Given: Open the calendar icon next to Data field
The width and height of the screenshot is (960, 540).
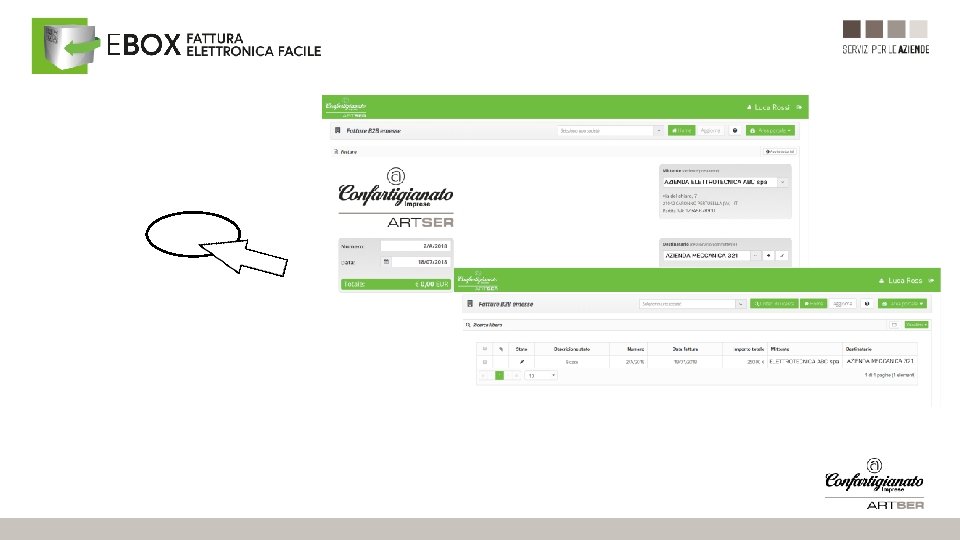Looking at the screenshot, I should pos(386,261).
